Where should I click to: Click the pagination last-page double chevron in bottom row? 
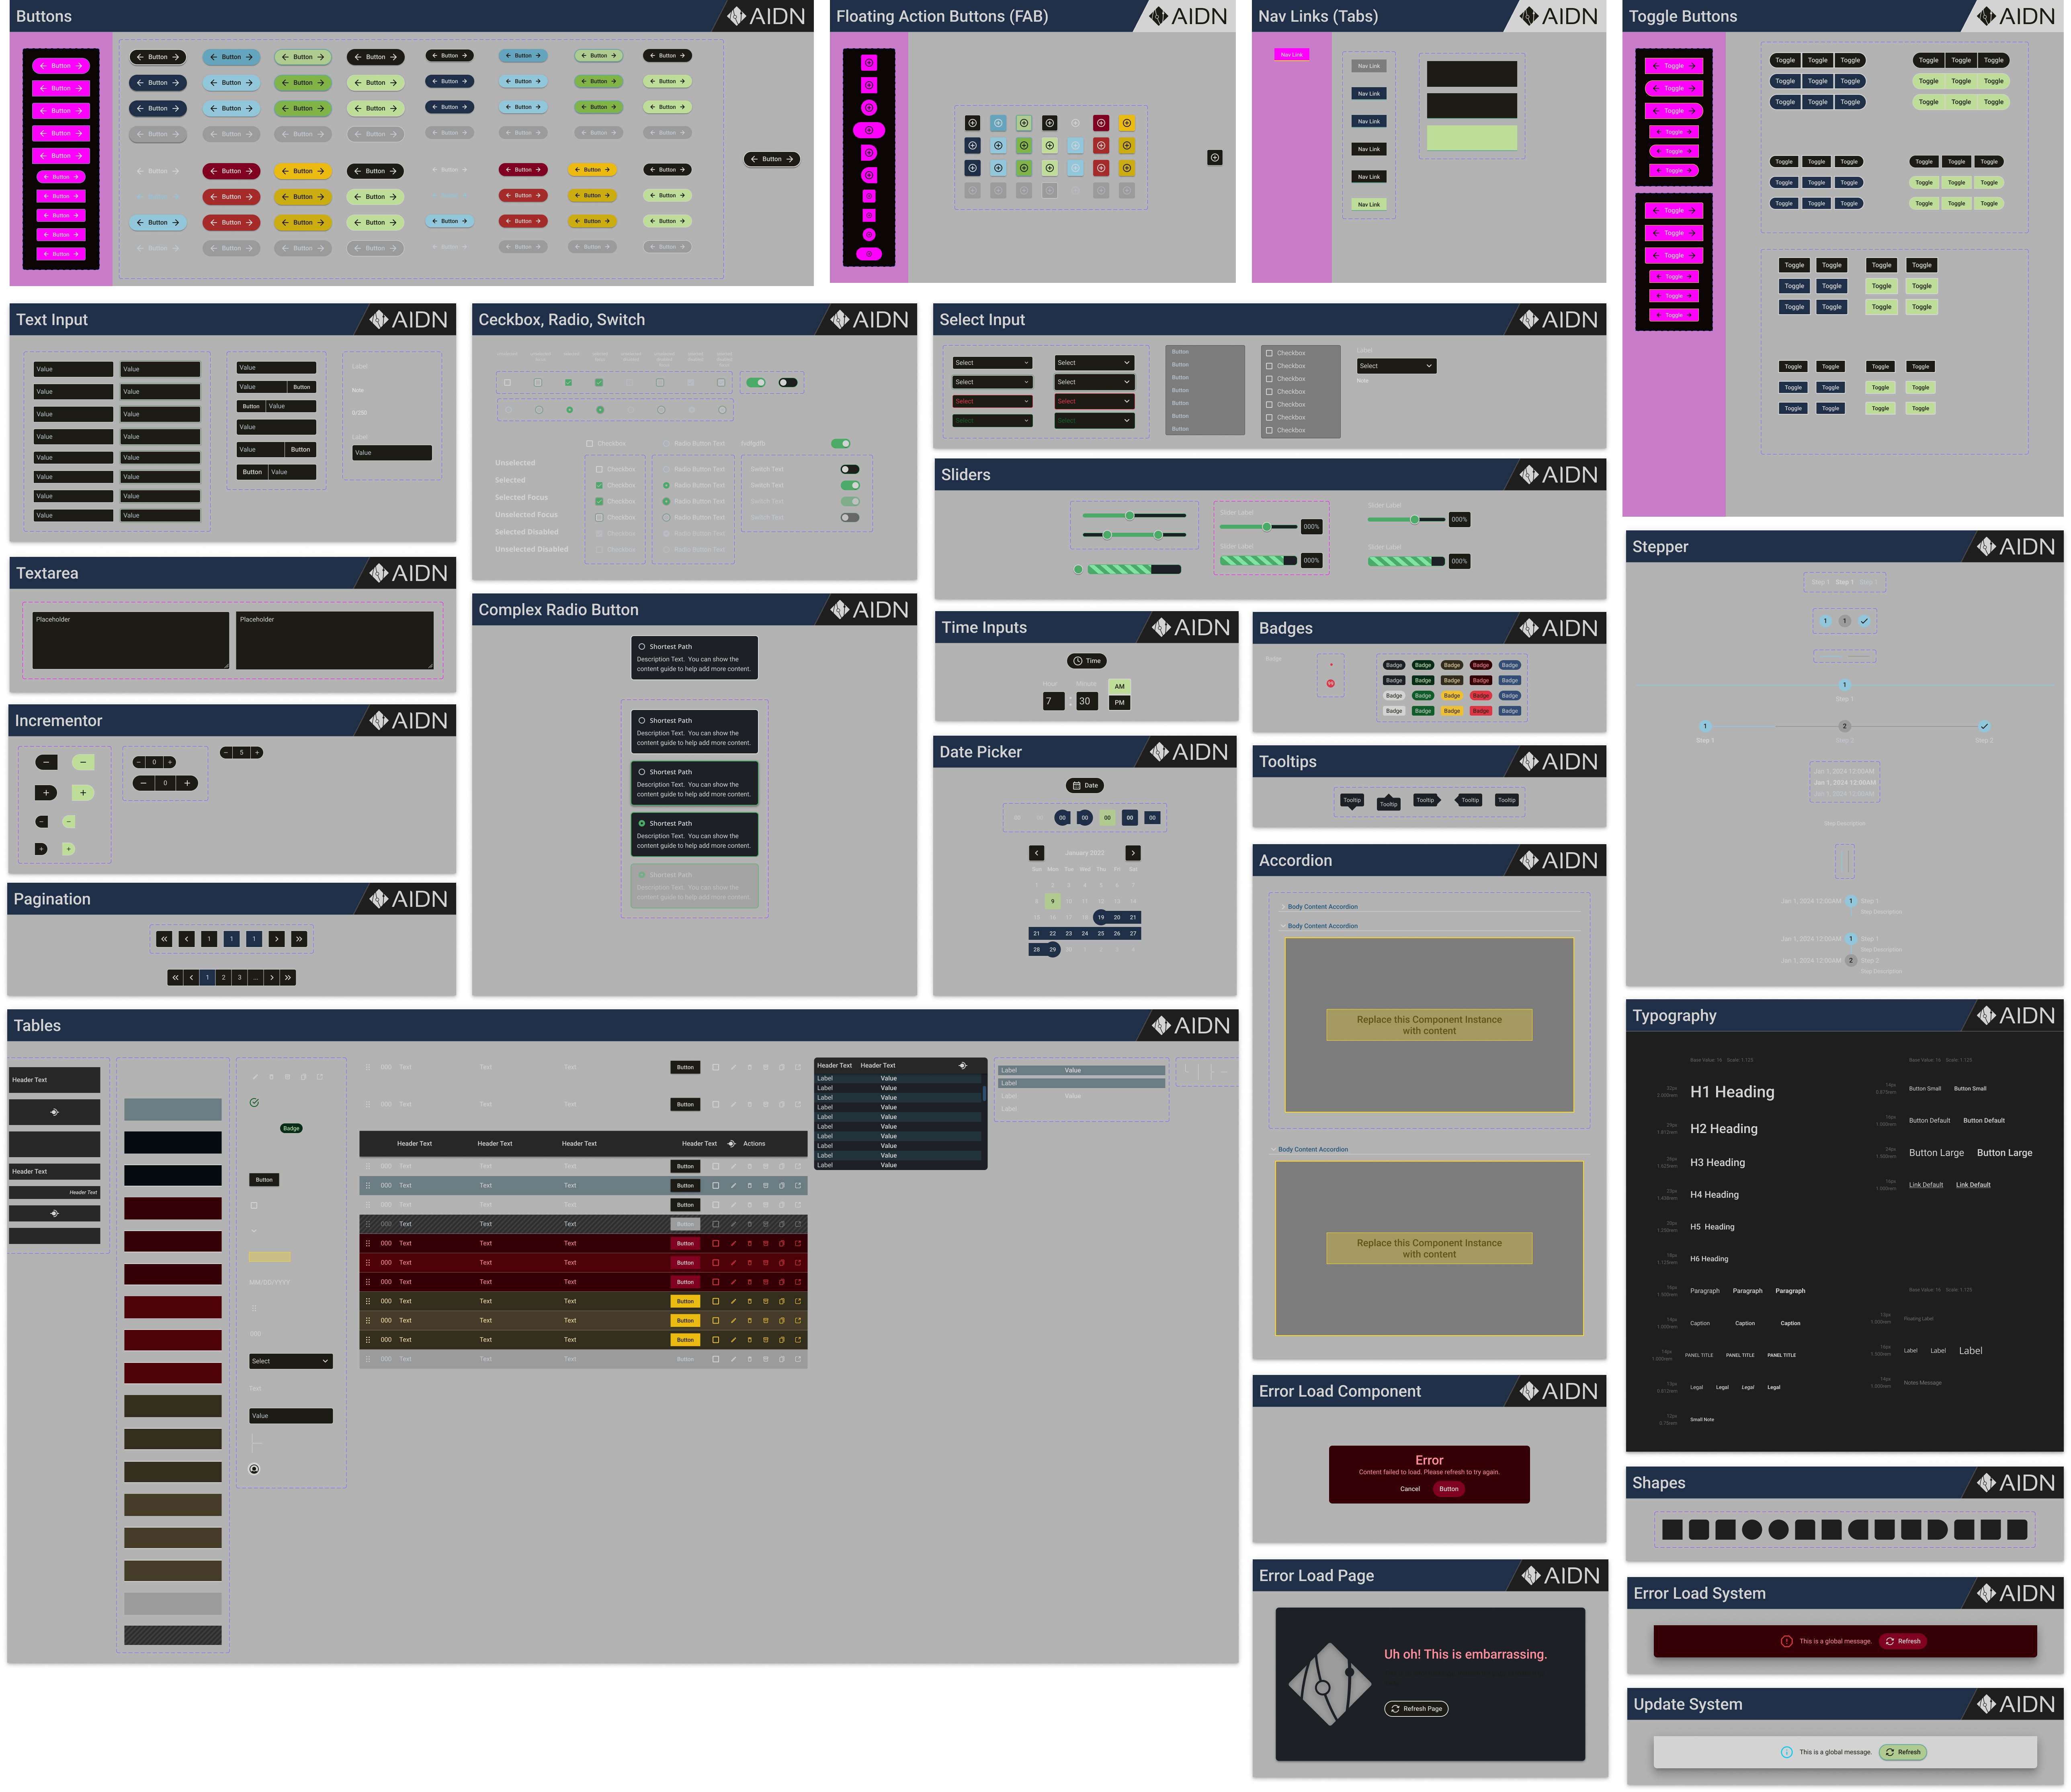pos(288,978)
